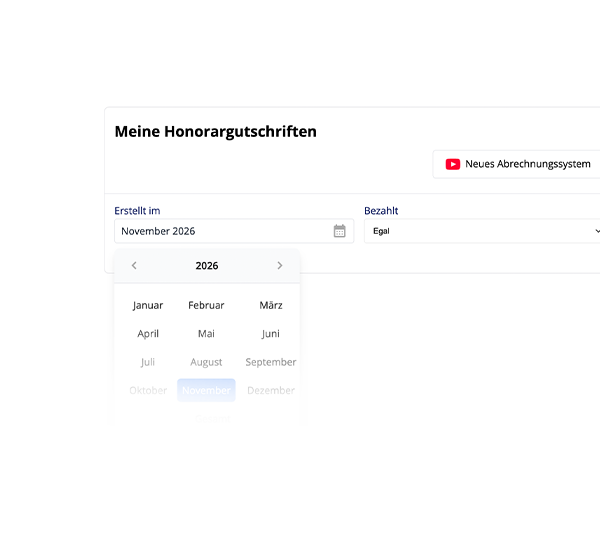
Task: Open the Bezahlt dropdown
Action: coord(484,231)
